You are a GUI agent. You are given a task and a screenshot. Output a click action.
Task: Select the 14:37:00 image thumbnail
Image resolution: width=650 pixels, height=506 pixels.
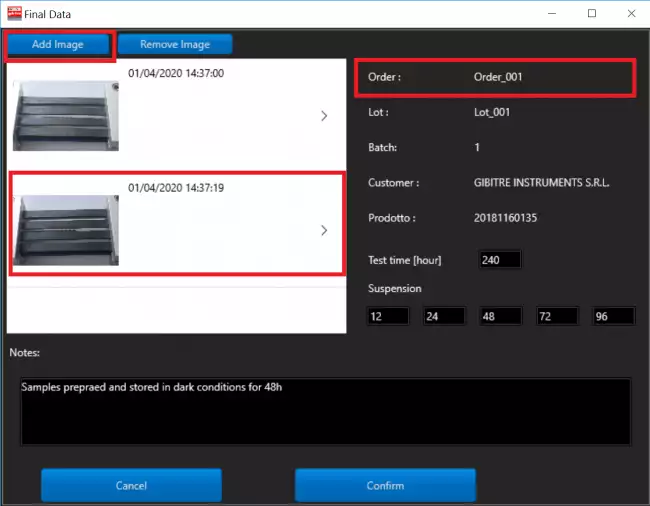pyautogui.click(x=65, y=114)
